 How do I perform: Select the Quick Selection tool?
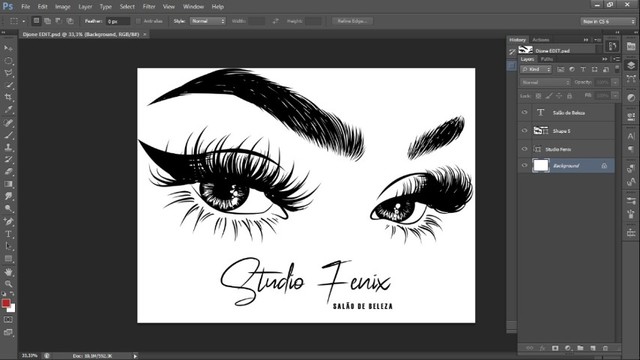point(8,85)
